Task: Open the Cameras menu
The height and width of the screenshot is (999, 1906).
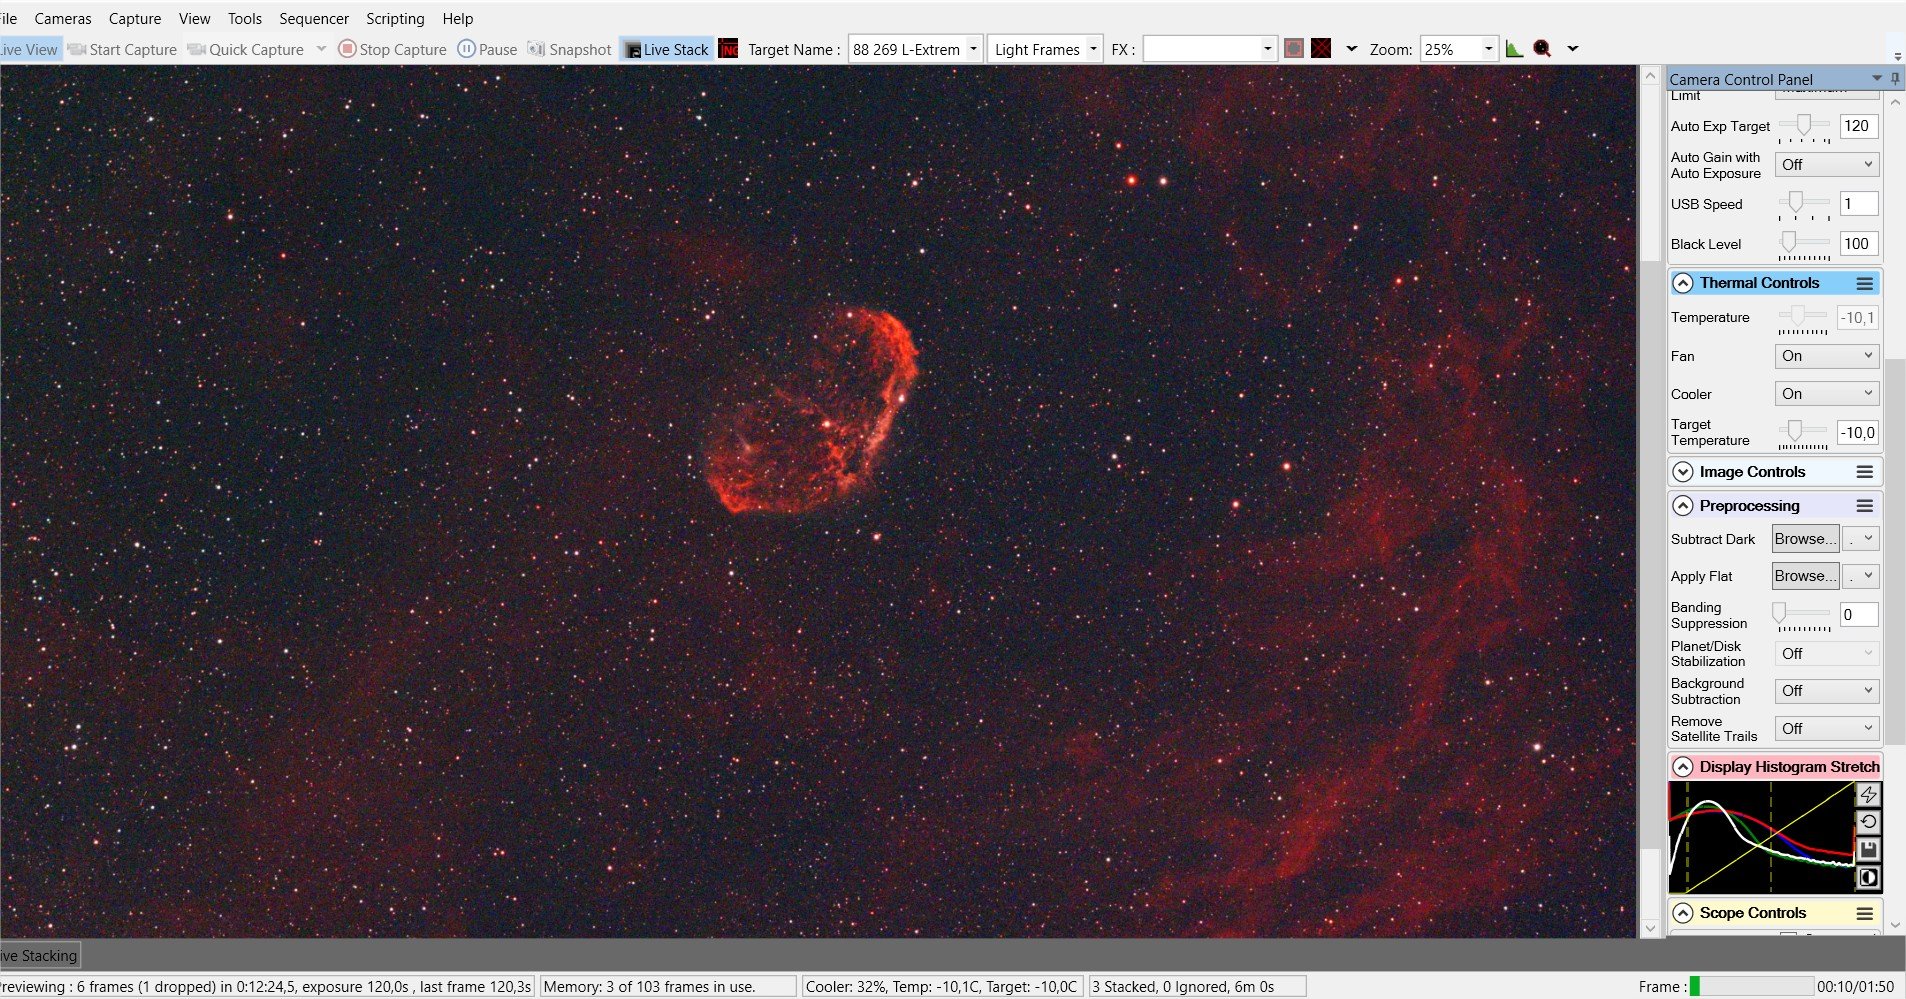Action: tap(63, 19)
